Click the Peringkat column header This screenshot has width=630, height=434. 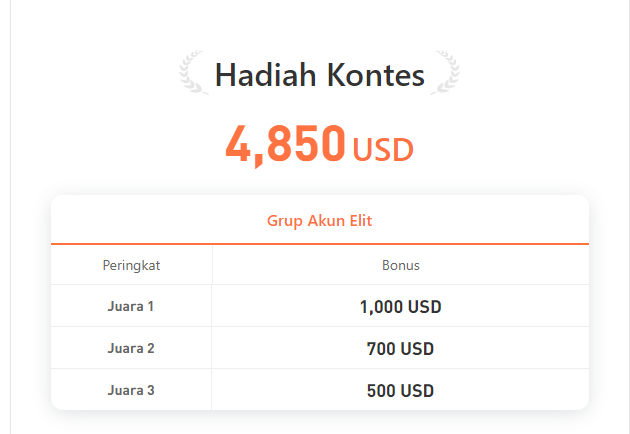pos(131,266)
